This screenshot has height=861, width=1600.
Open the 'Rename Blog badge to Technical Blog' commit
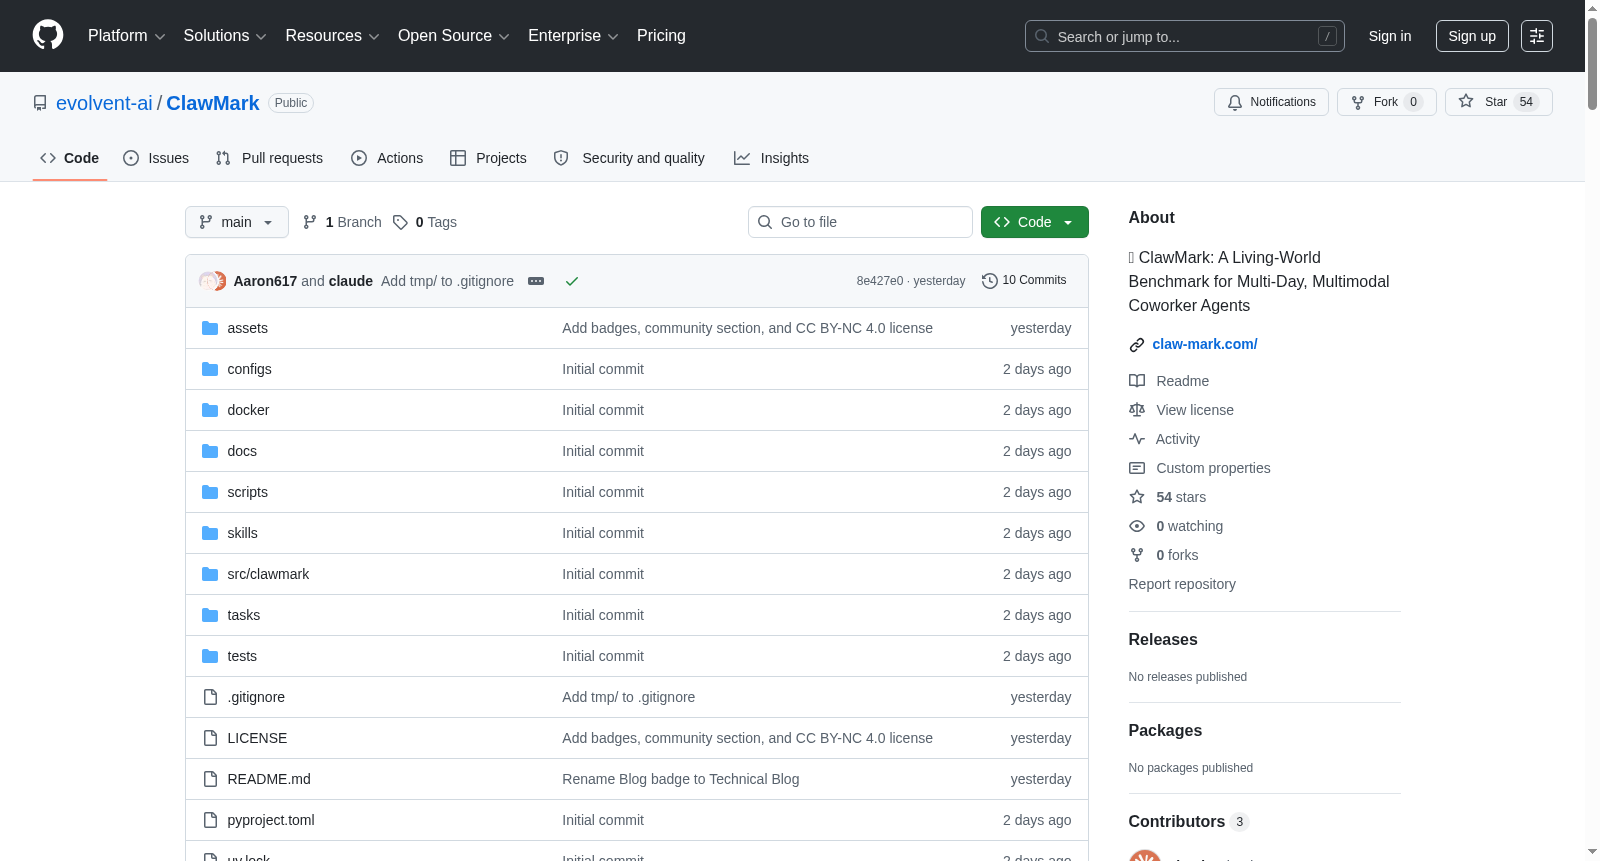click(681, 779)
